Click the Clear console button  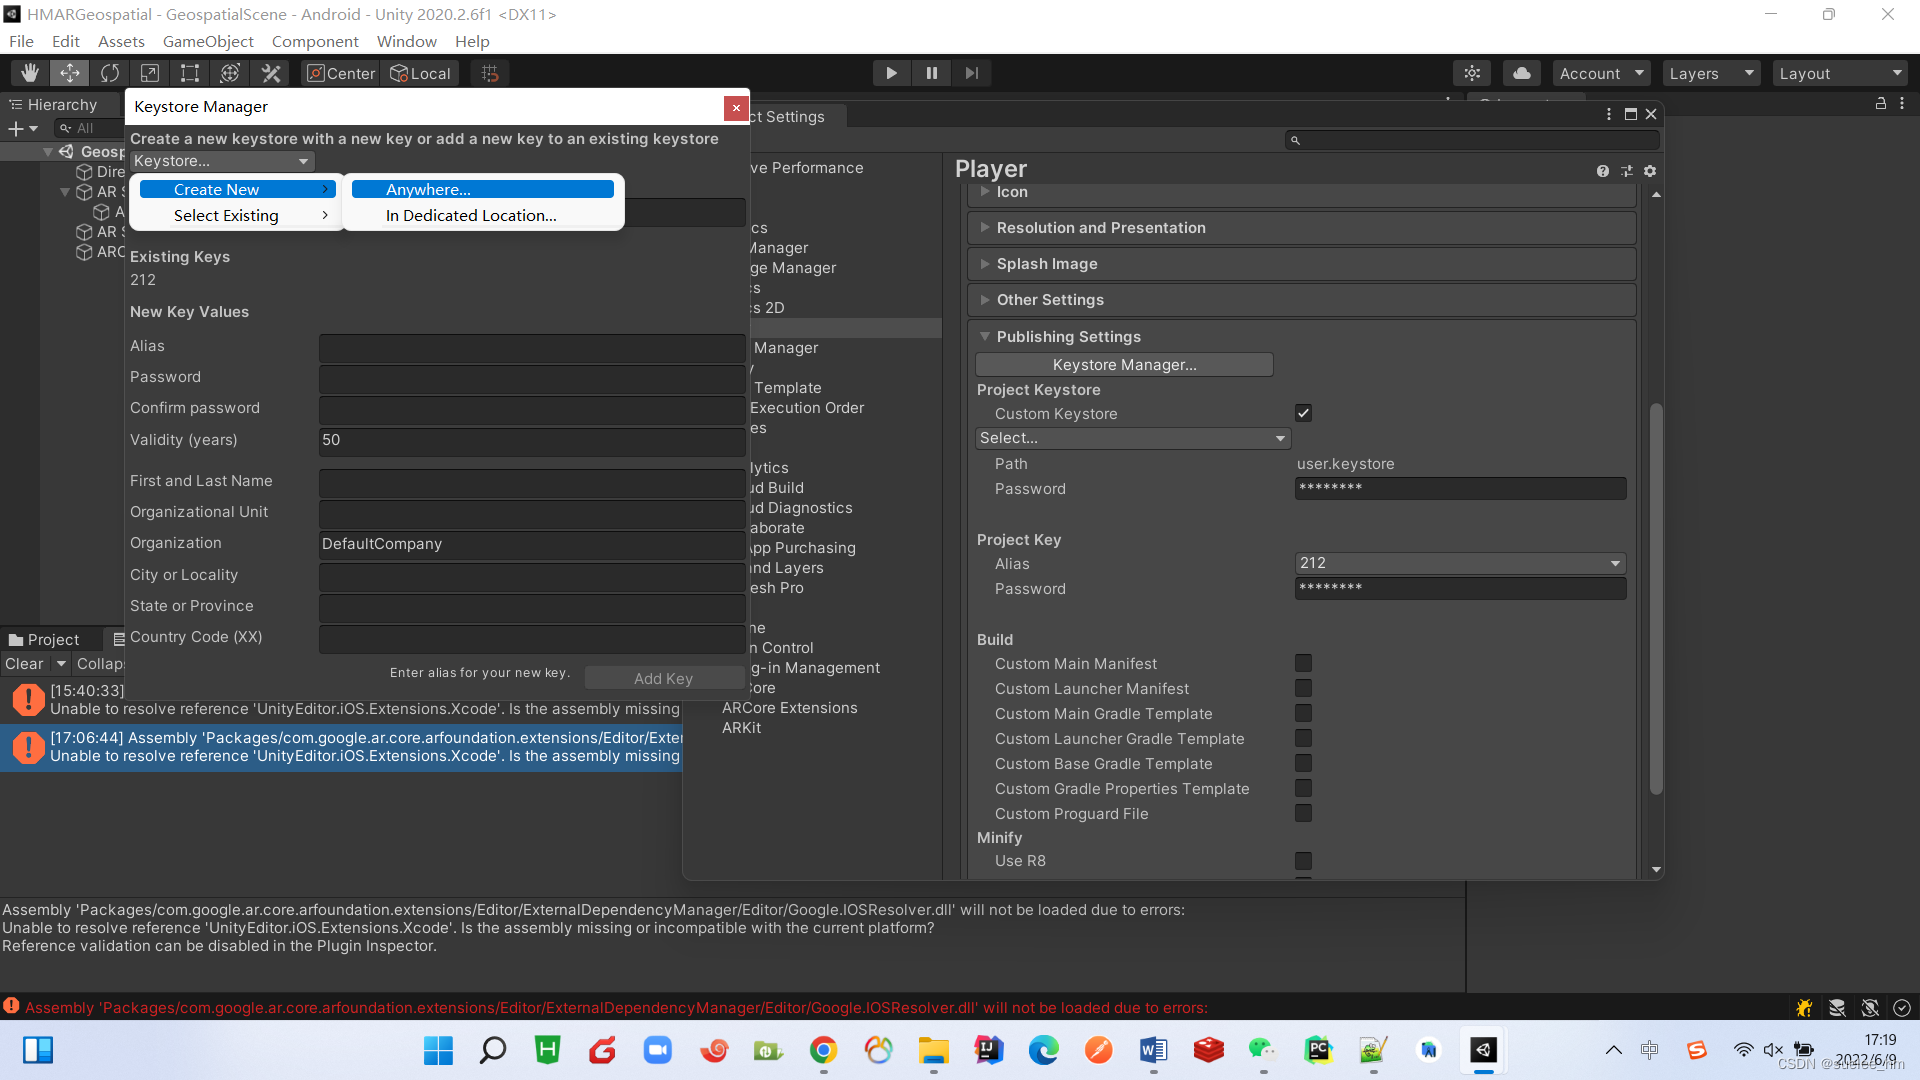tap(24, 664)
